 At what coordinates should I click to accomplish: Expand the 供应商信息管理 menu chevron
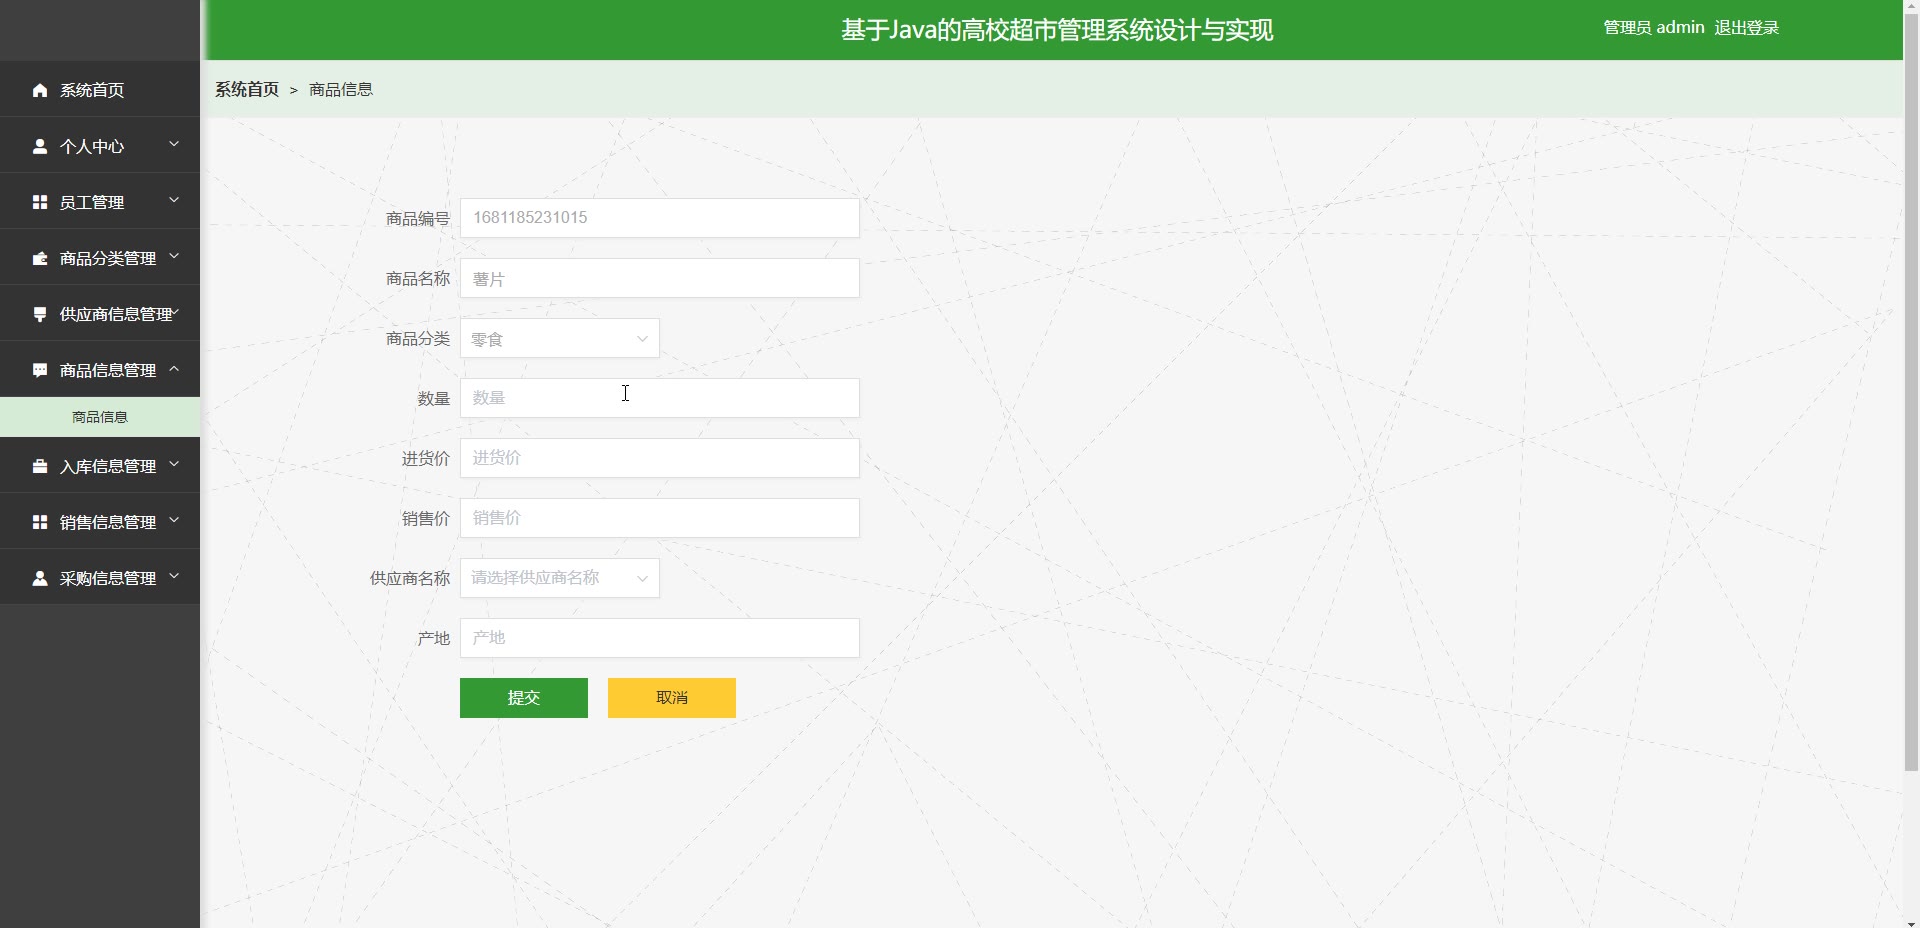(x=175, y=312)
